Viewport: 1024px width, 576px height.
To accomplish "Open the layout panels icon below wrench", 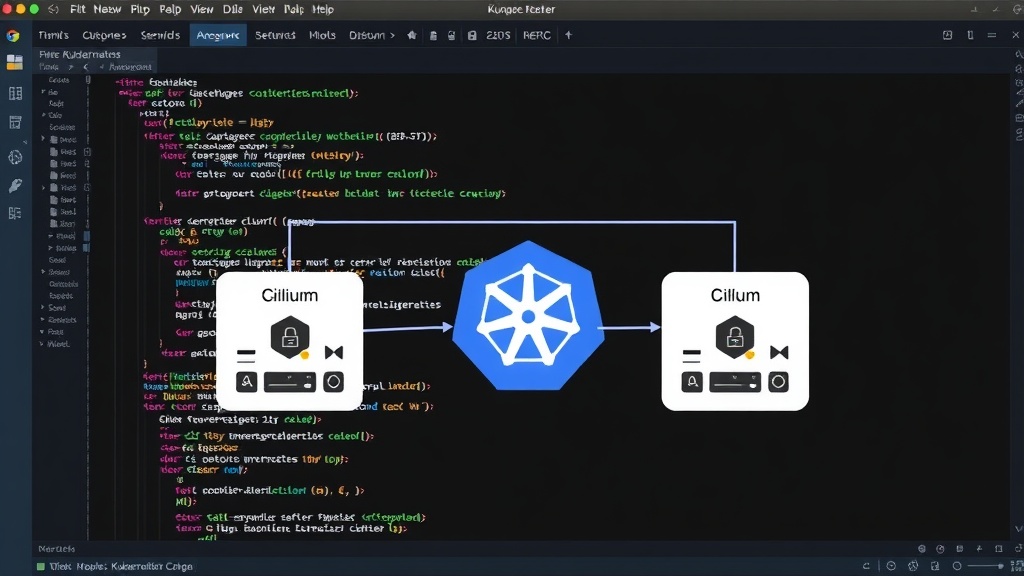I will click(x=15, y=213).
